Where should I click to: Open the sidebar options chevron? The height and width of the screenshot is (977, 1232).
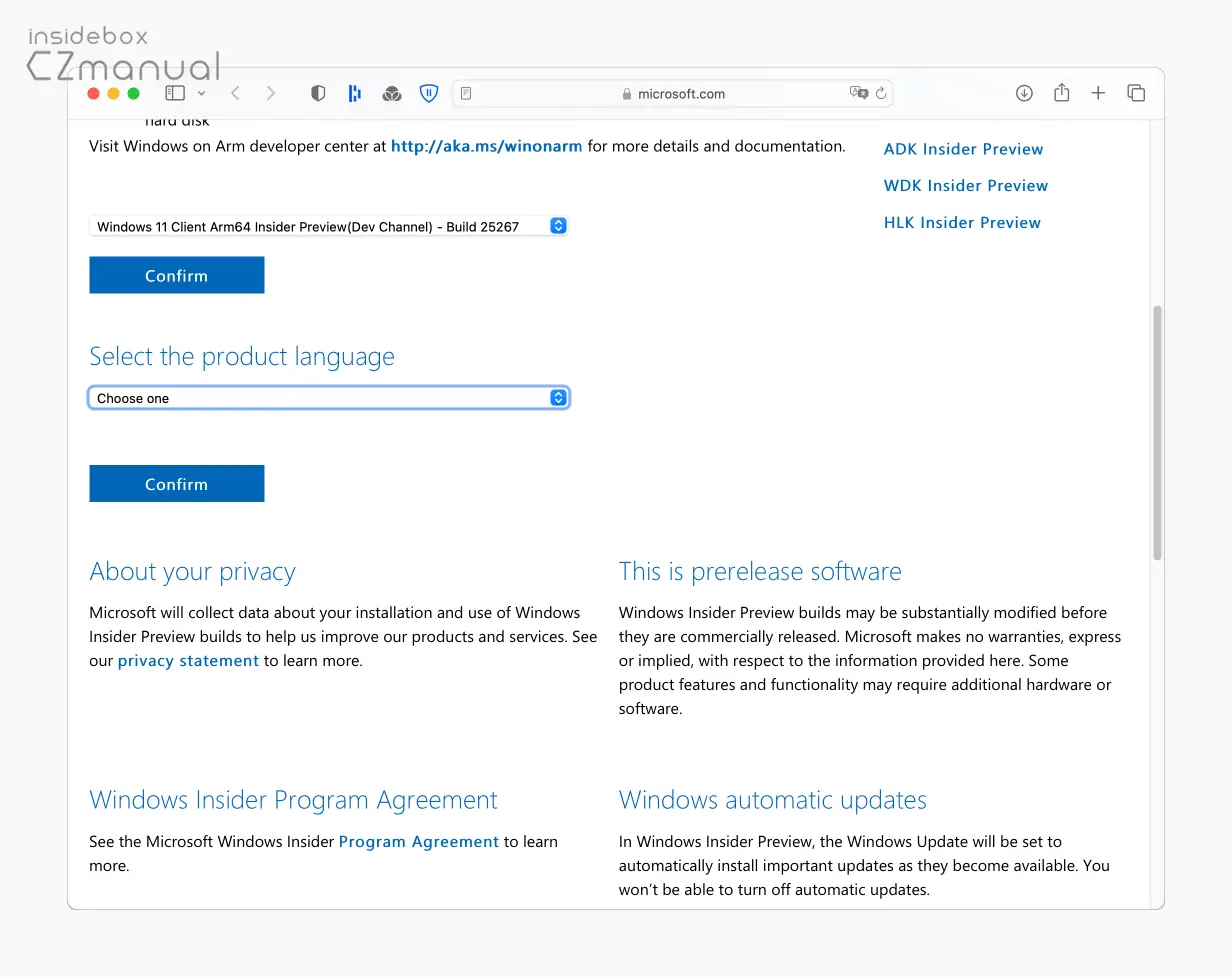[x=201, y=93]
